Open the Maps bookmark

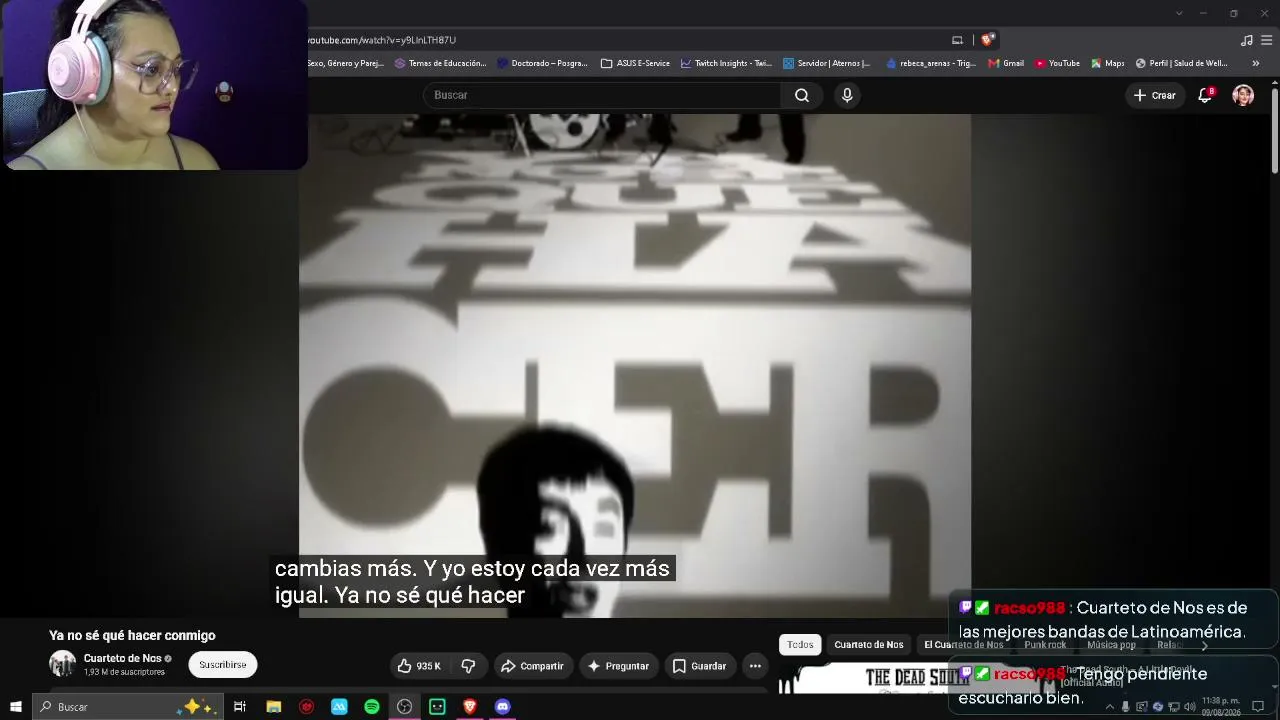1107,63
